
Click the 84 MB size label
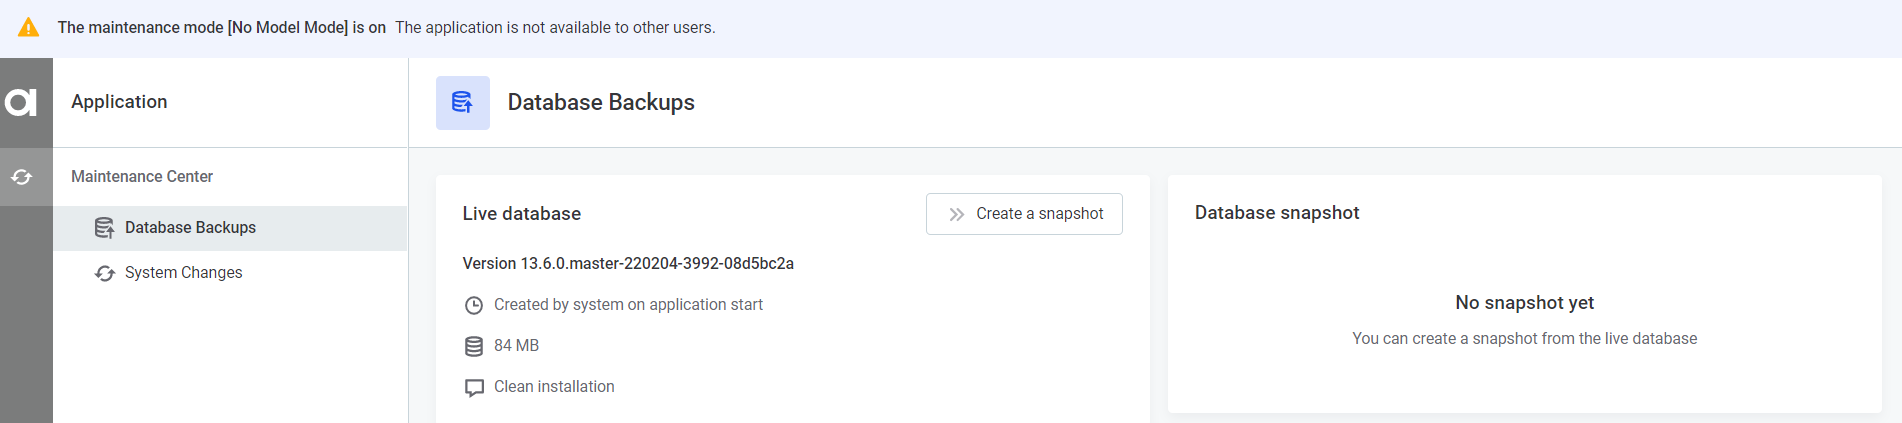point(516,346)
